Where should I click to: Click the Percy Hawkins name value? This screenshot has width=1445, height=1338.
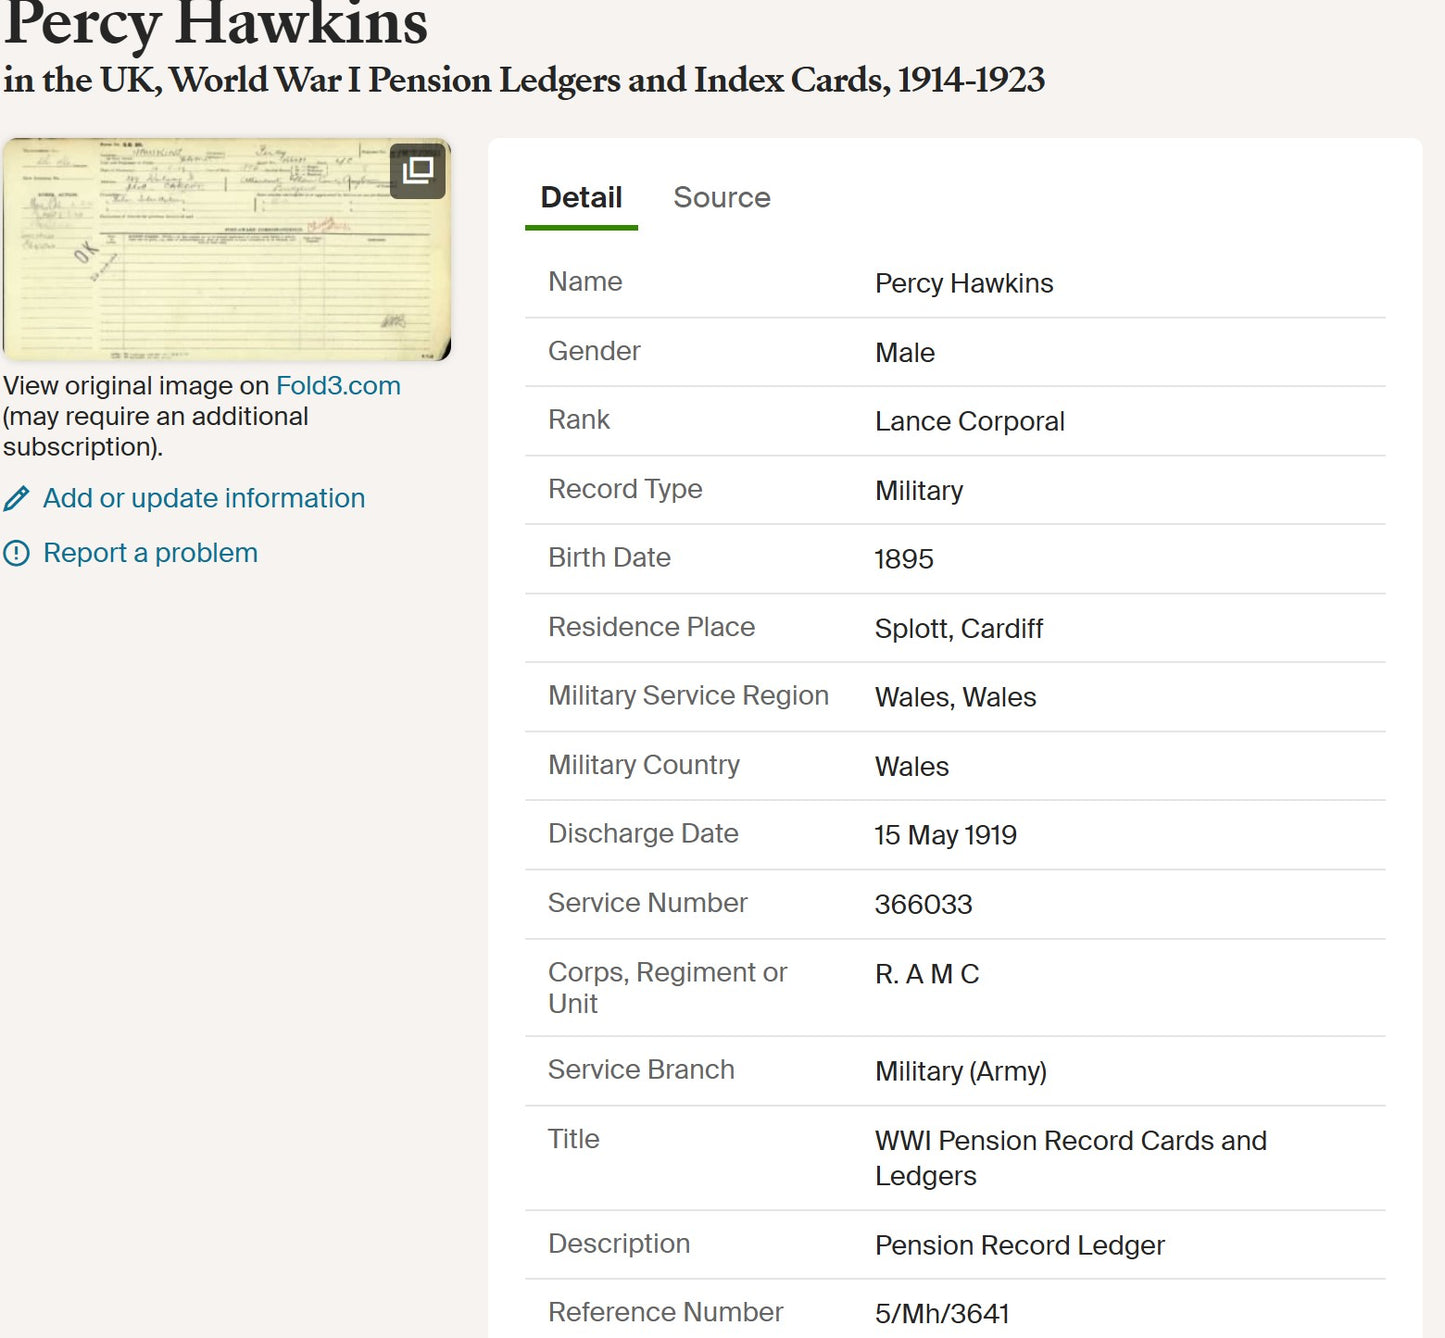click(x=964, y=284)
